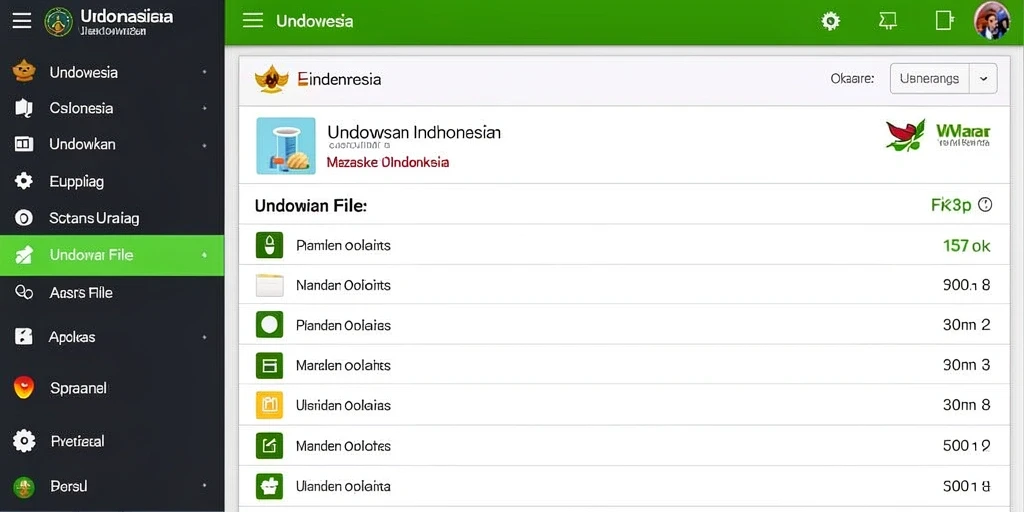Select Cslonesia in the sidebar
This screenshot has width=1024, height=512.
tap(112, 108)
